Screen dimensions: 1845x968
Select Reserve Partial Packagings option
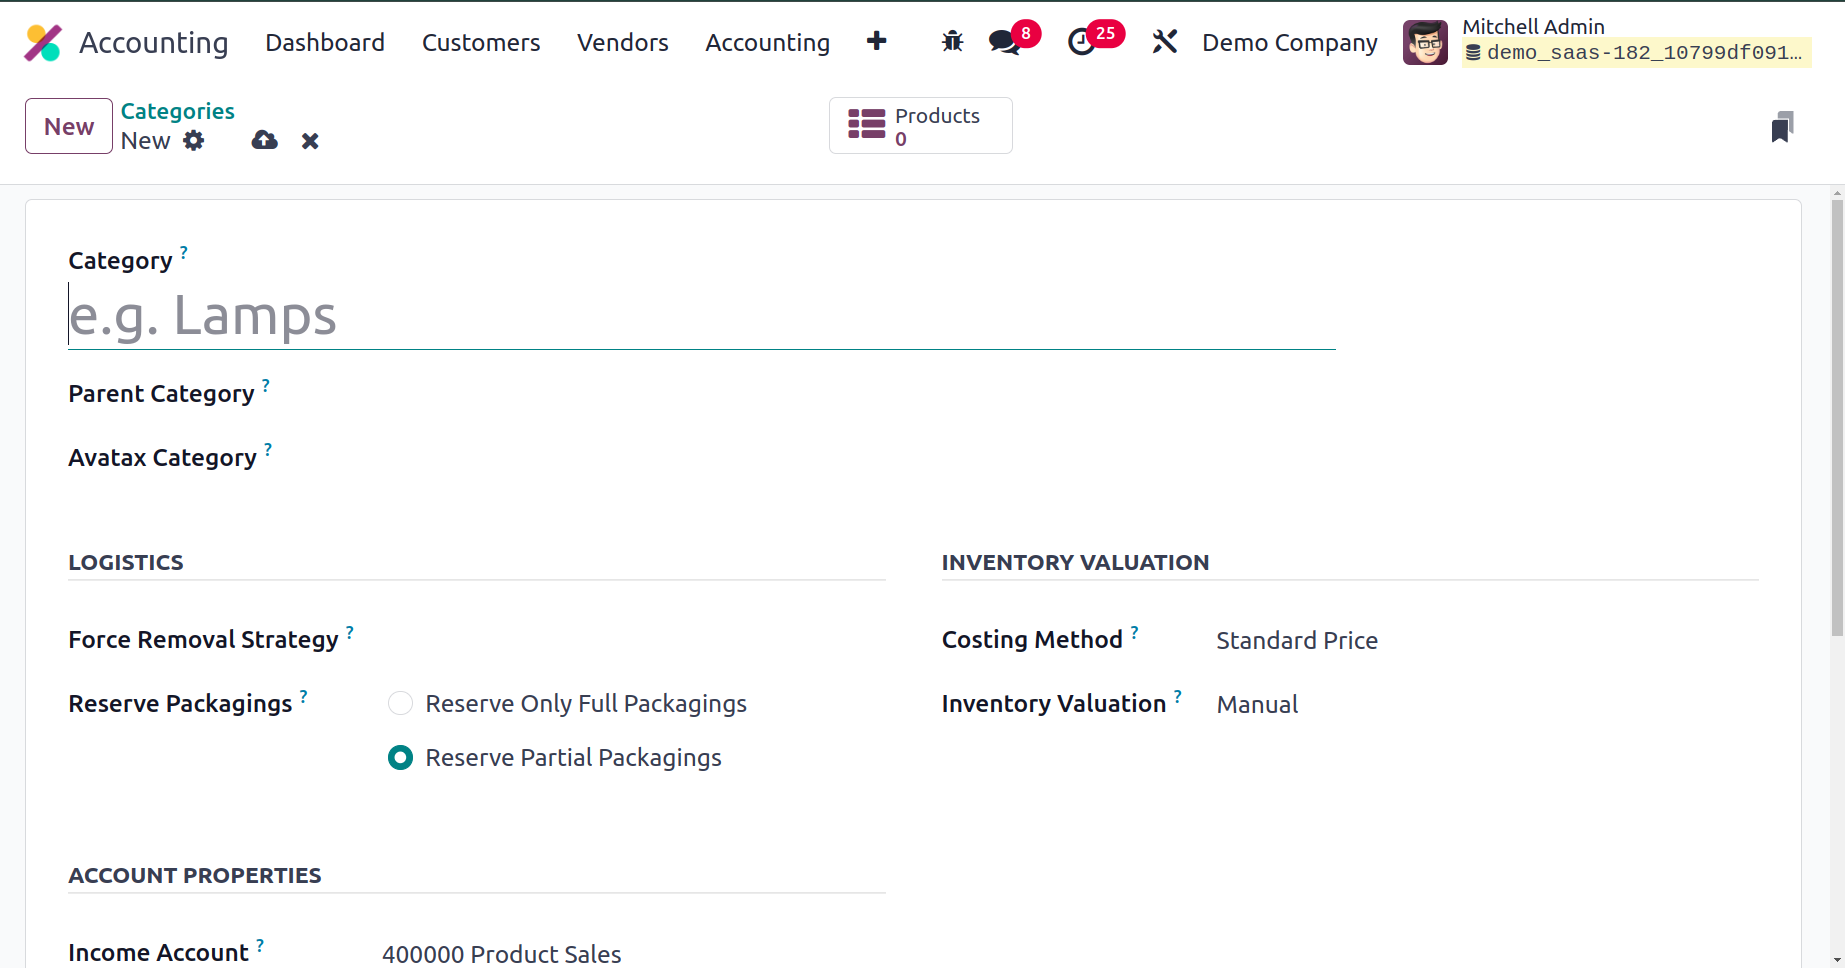tap(400, 758)
